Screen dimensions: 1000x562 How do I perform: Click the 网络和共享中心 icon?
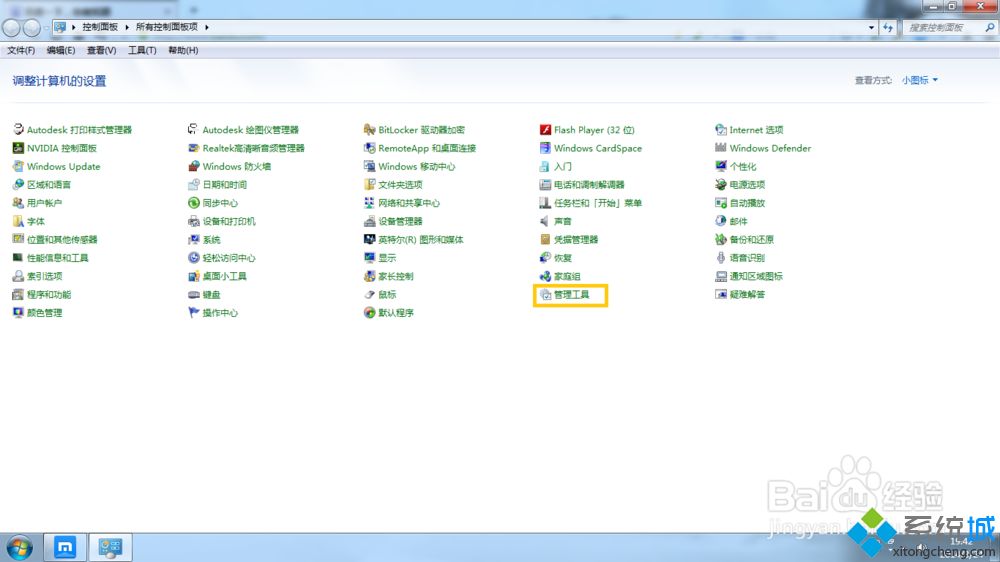point(369,203)
